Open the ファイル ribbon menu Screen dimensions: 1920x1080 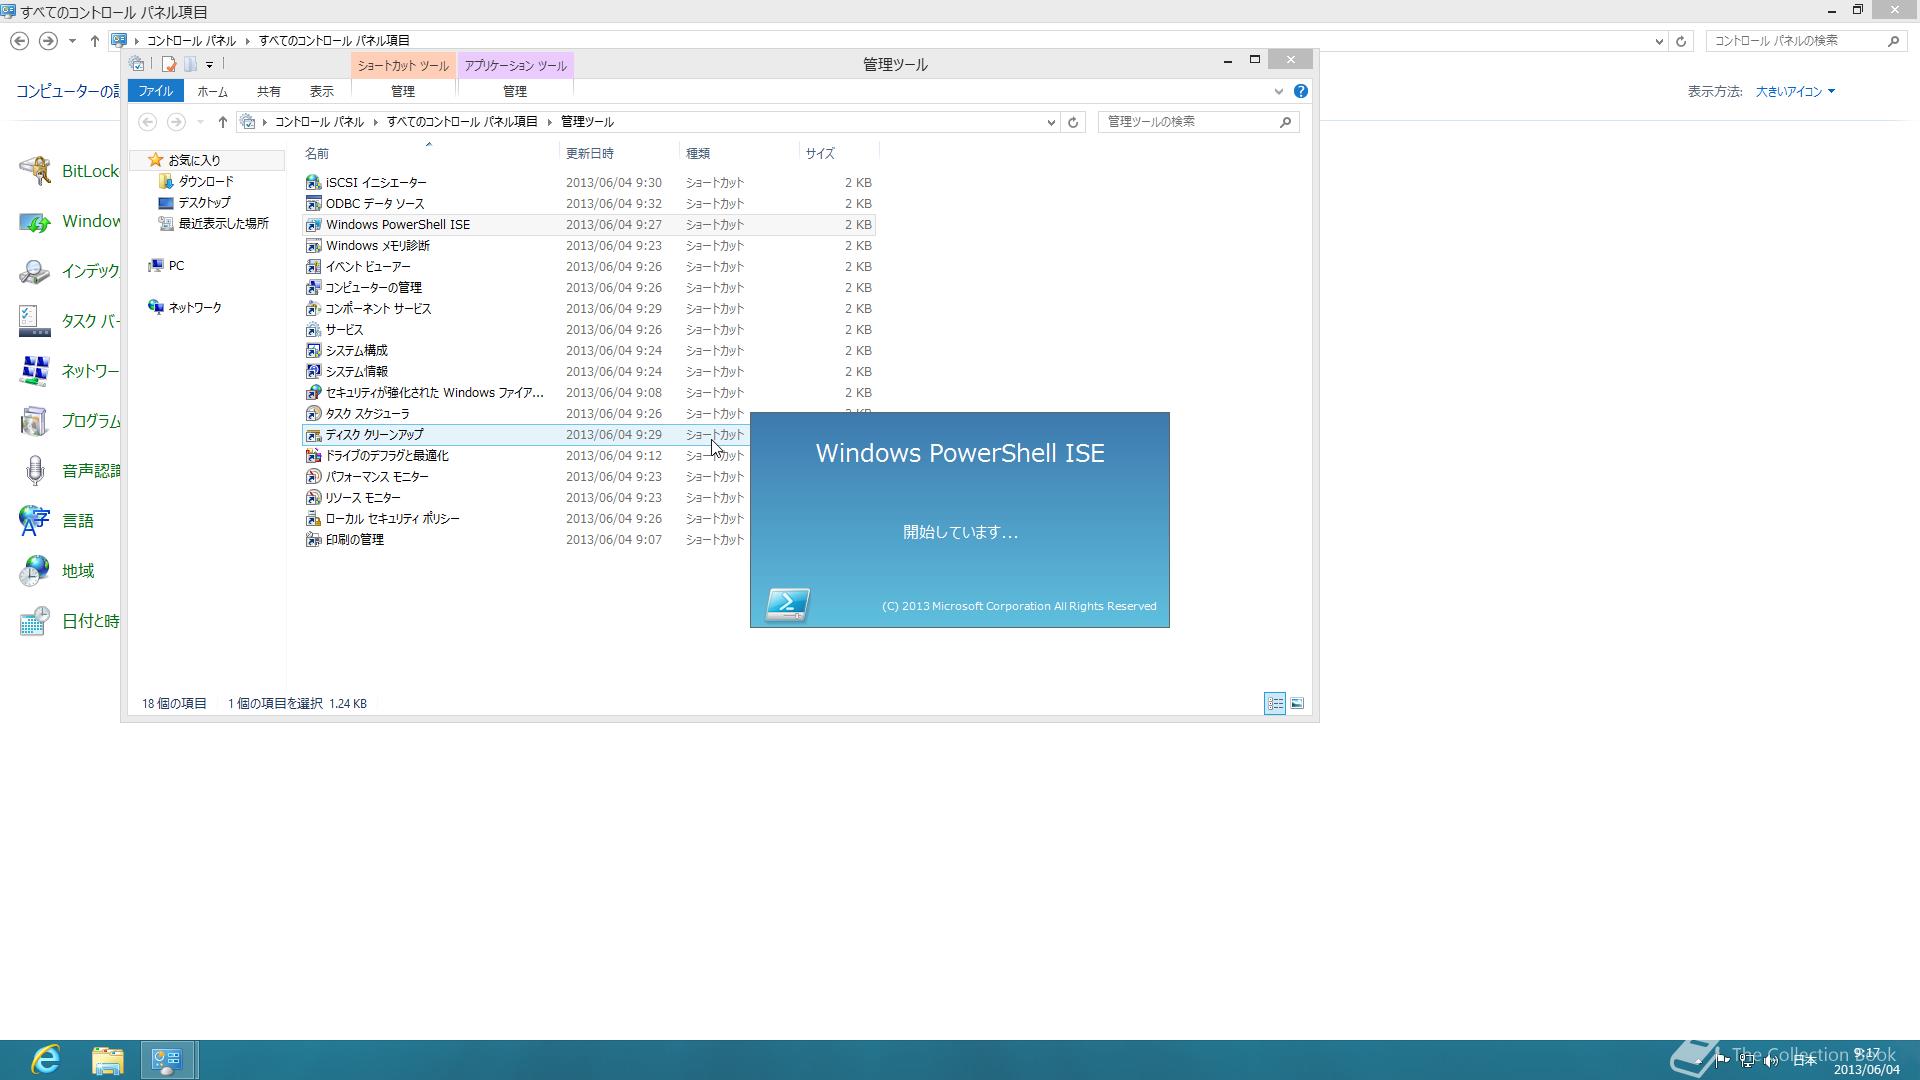pyautogui.click(x=155, y=91)
